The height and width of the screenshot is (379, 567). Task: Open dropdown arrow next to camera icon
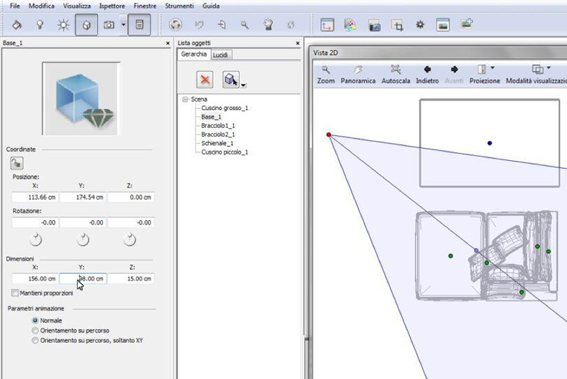[x=123, y=25]
